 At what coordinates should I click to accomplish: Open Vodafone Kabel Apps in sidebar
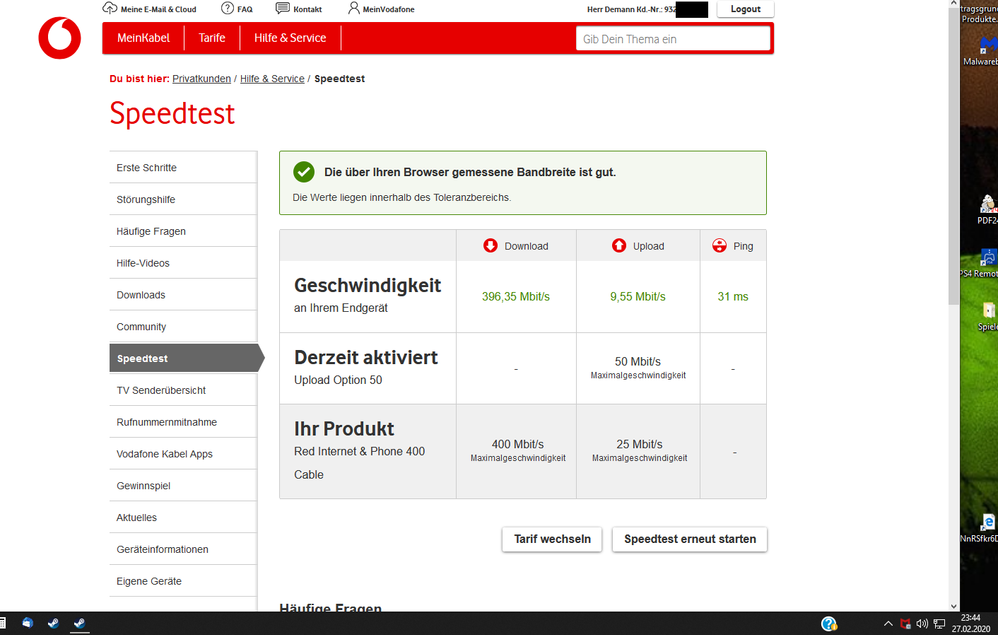click(x=183, y=454)
